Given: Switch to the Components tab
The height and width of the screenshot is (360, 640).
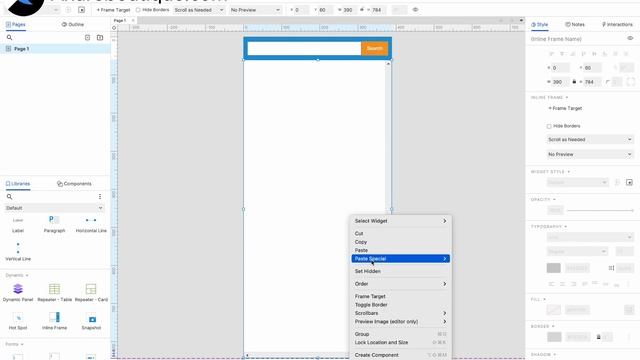Looking at the screenshot, I should click(74, 184).
